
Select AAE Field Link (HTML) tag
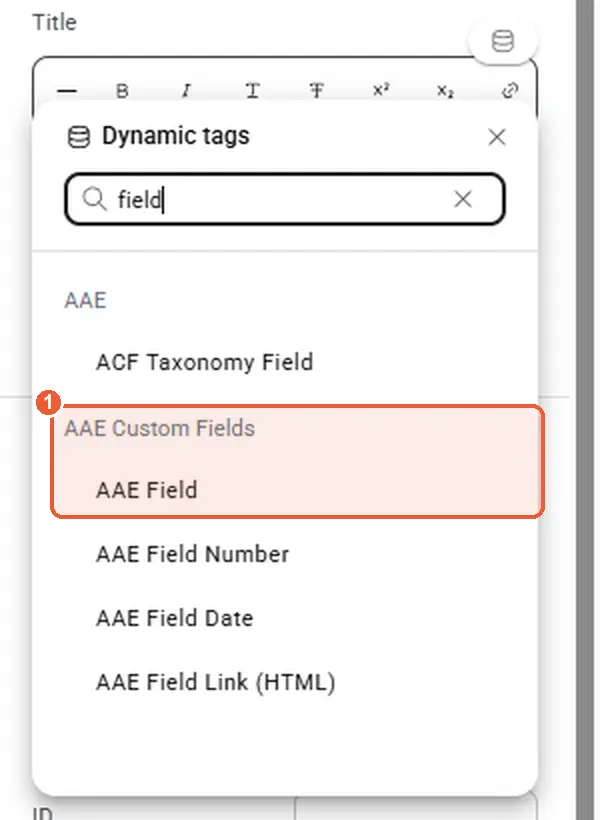(x=216, y=682)
